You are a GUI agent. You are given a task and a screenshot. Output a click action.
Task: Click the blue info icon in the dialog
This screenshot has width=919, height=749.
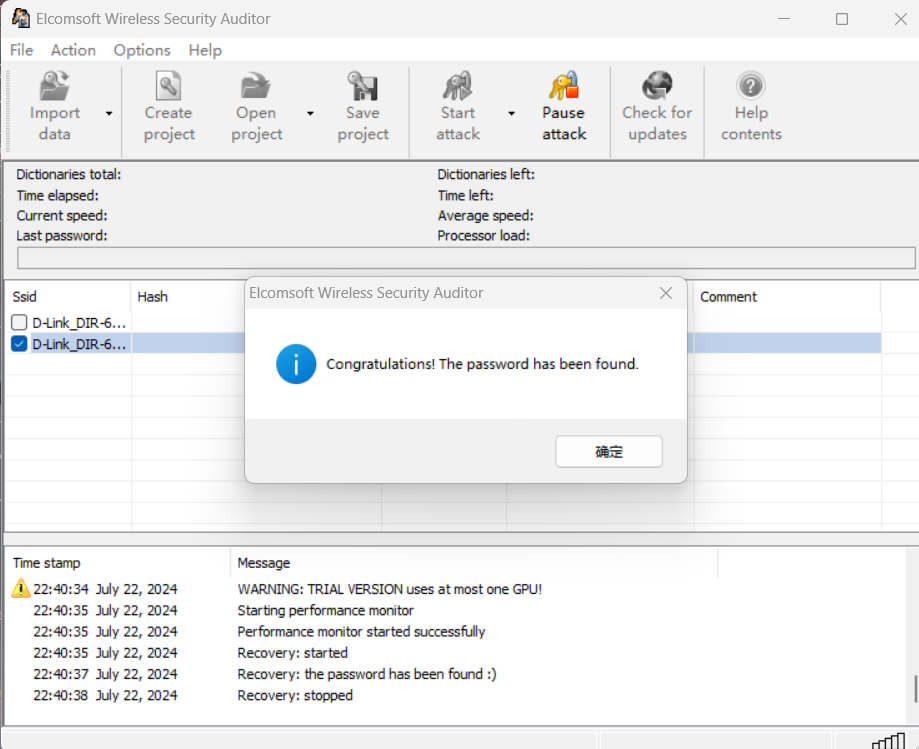click(x=296, y=364)
